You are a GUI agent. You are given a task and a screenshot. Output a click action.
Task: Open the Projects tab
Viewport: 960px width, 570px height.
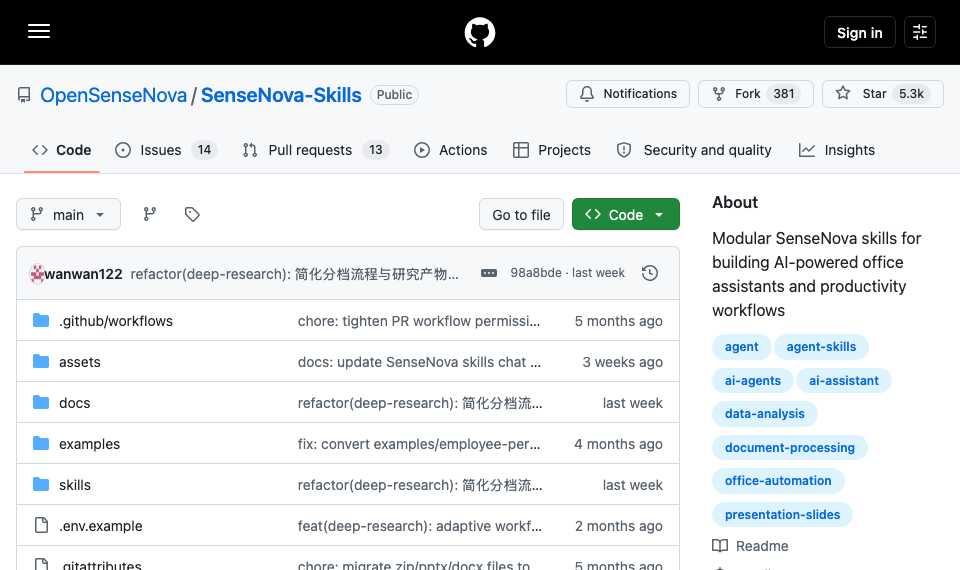(552, 150)
